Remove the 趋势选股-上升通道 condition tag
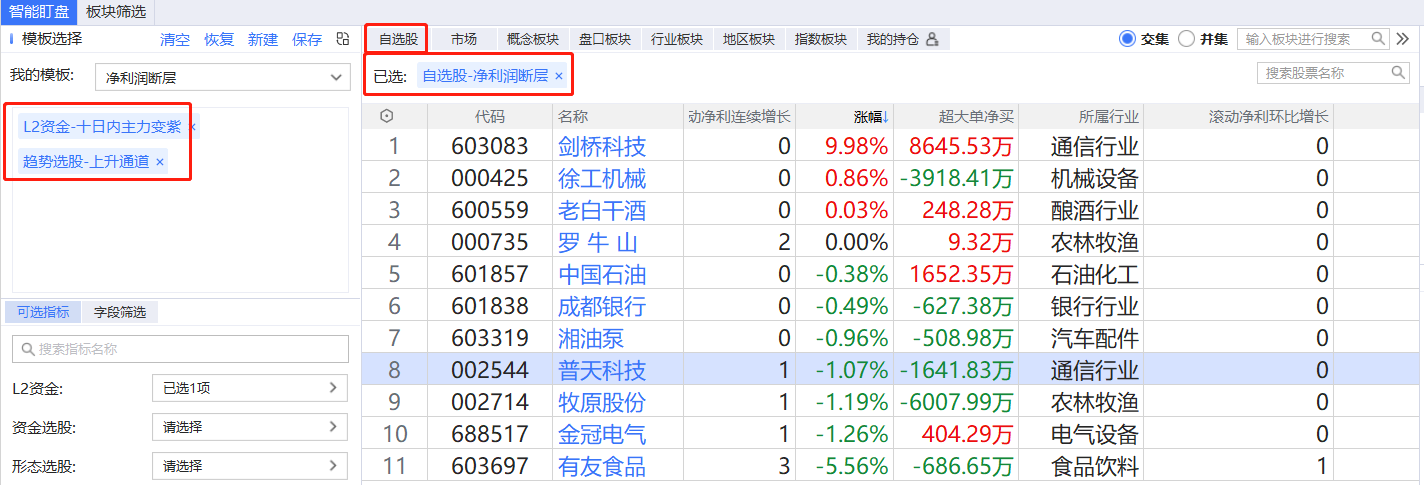Screen dimensions: 1424x485 coord(160,161)
